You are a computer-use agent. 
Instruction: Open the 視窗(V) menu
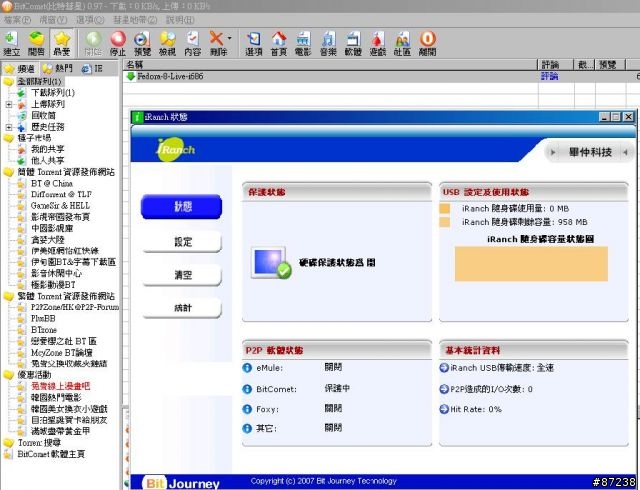[x=53, y=20]
